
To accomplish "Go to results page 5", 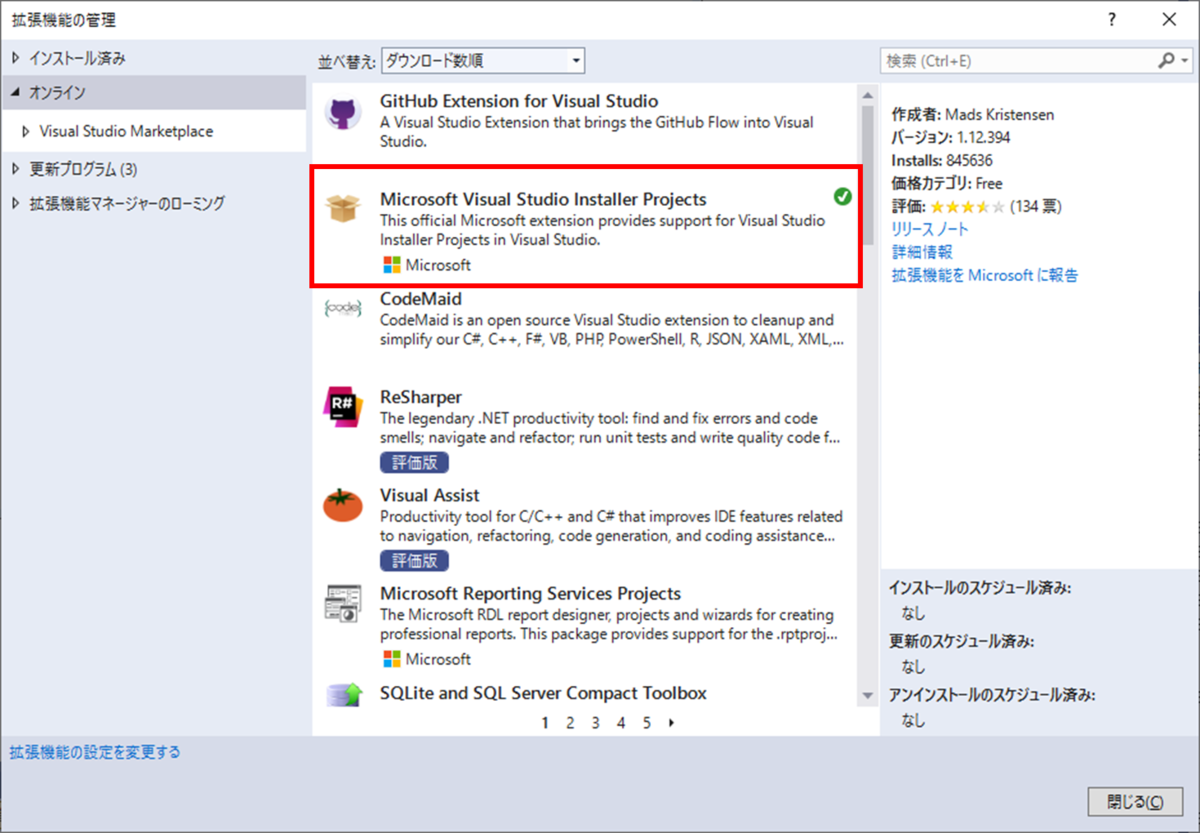I will coord(646,722).
